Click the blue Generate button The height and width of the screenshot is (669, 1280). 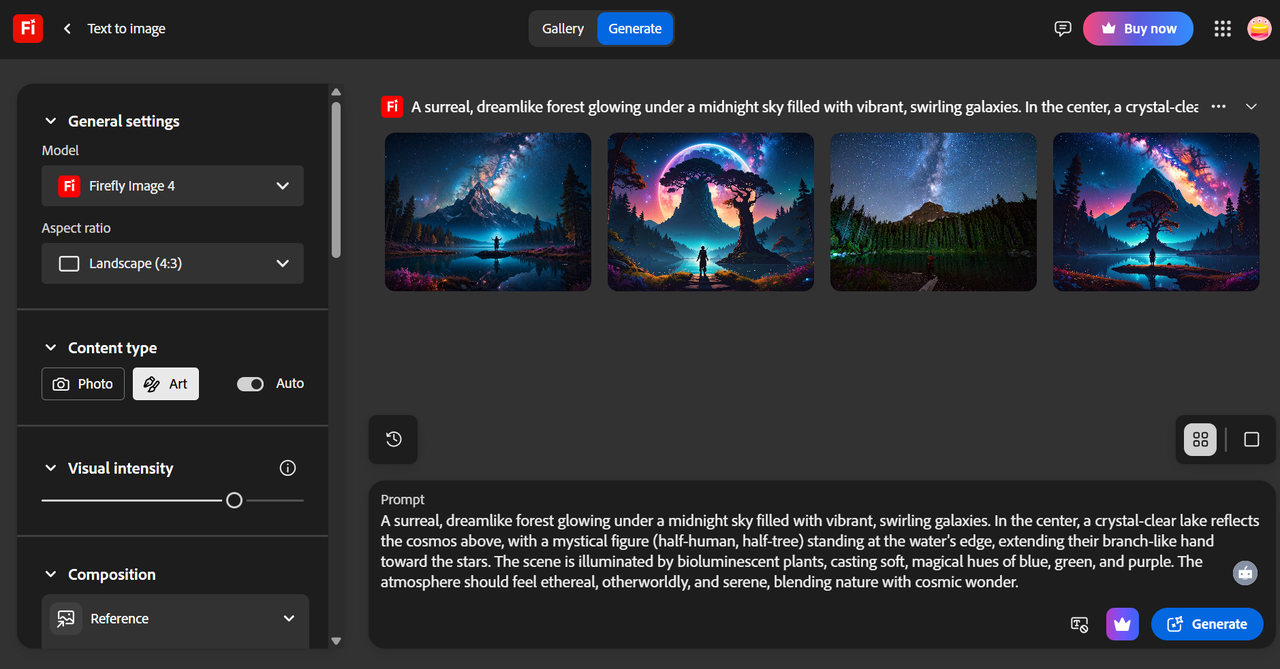(x=1207, y=624)
